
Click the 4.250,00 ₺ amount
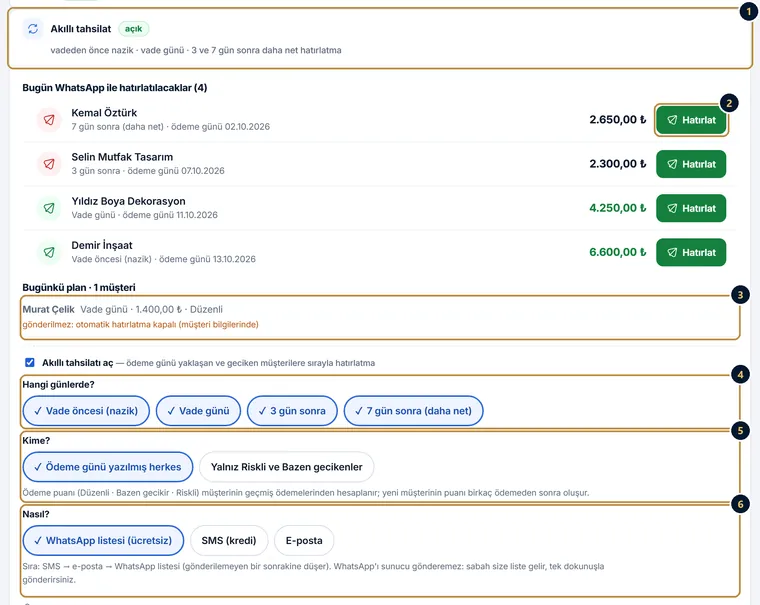[x=618, y=208]
